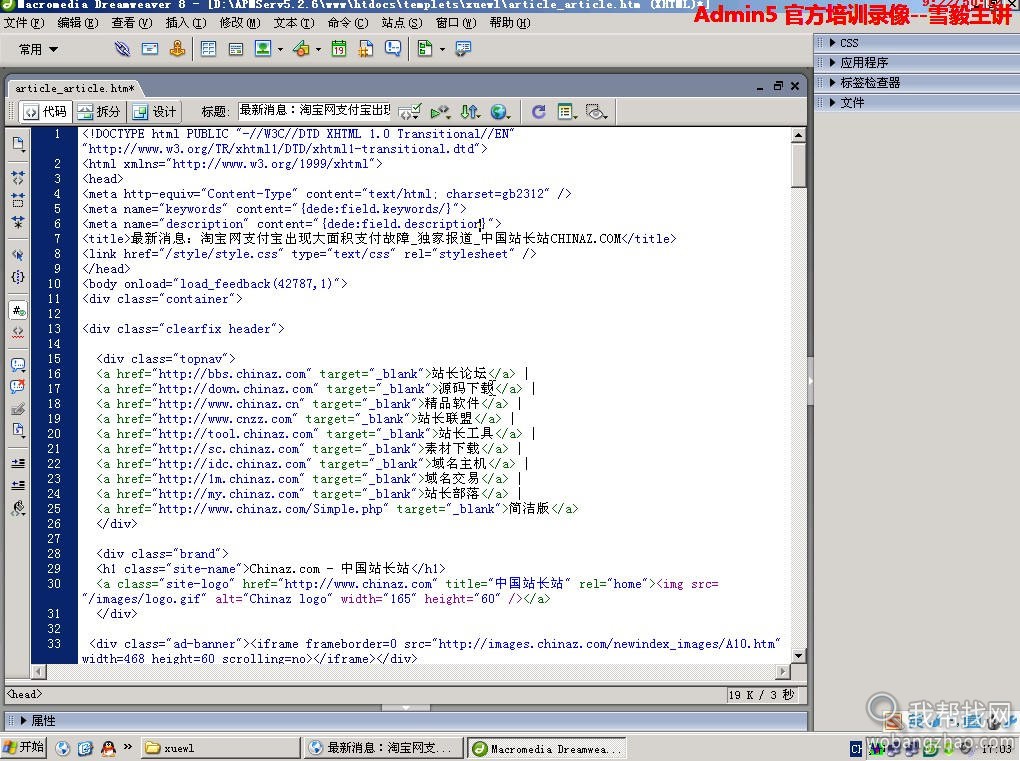This screenshot has width=1020, height=761.
Task: Expand the 文件 panel
Action: click(833, 102)
